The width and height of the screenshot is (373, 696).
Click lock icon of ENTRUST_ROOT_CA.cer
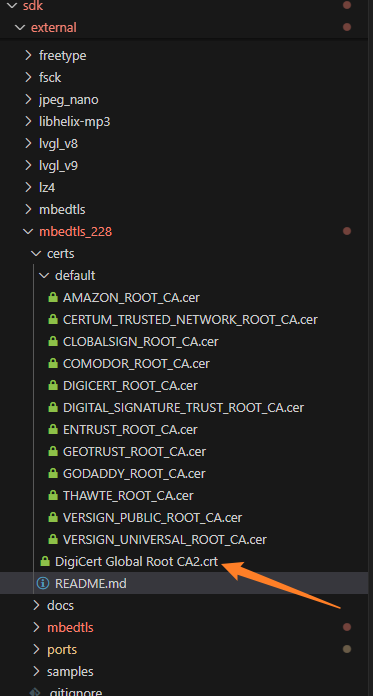(53, 429)
